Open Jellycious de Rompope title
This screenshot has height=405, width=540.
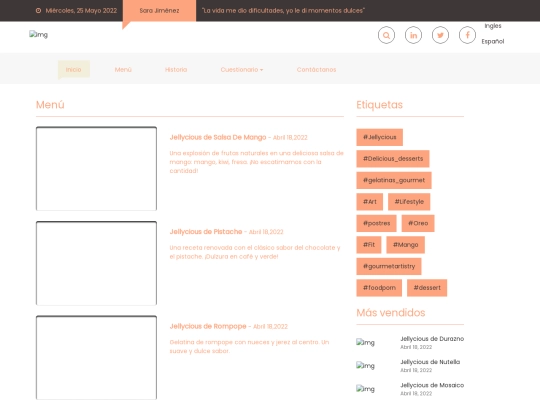(208, 326)
